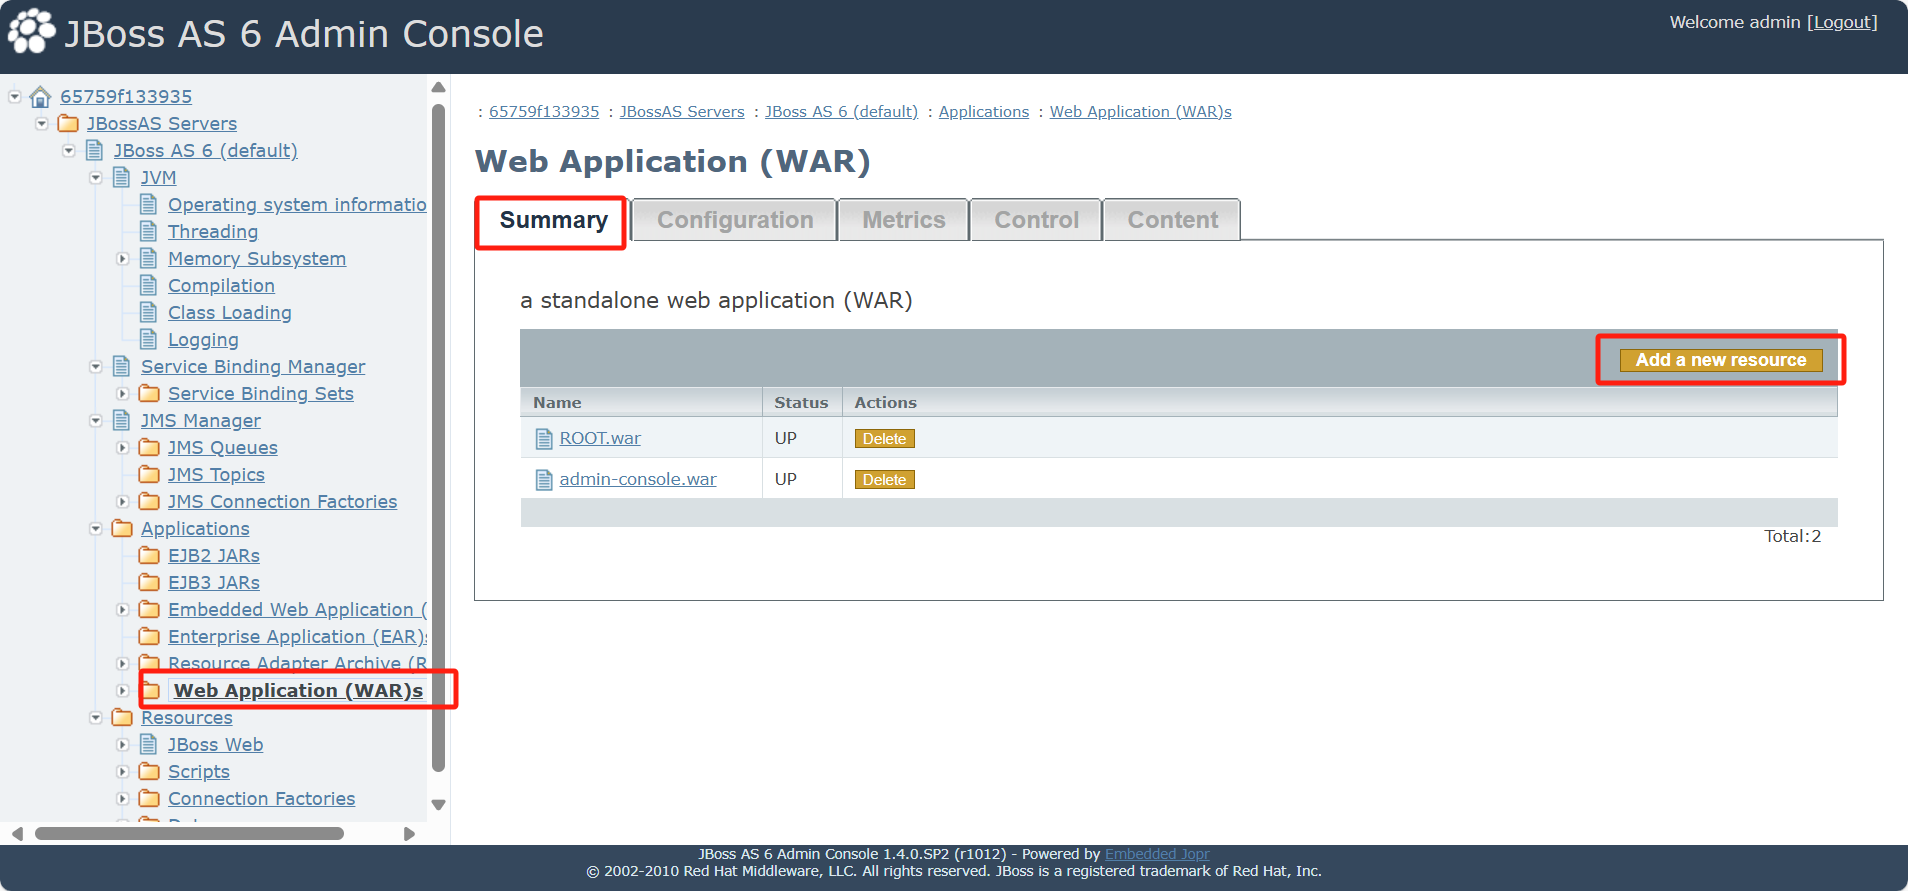Image resolution: width=1908 pixels, height=891 pixels.
Task: Open the Embedded Jopr footer link
Action: coord(1157,854)
